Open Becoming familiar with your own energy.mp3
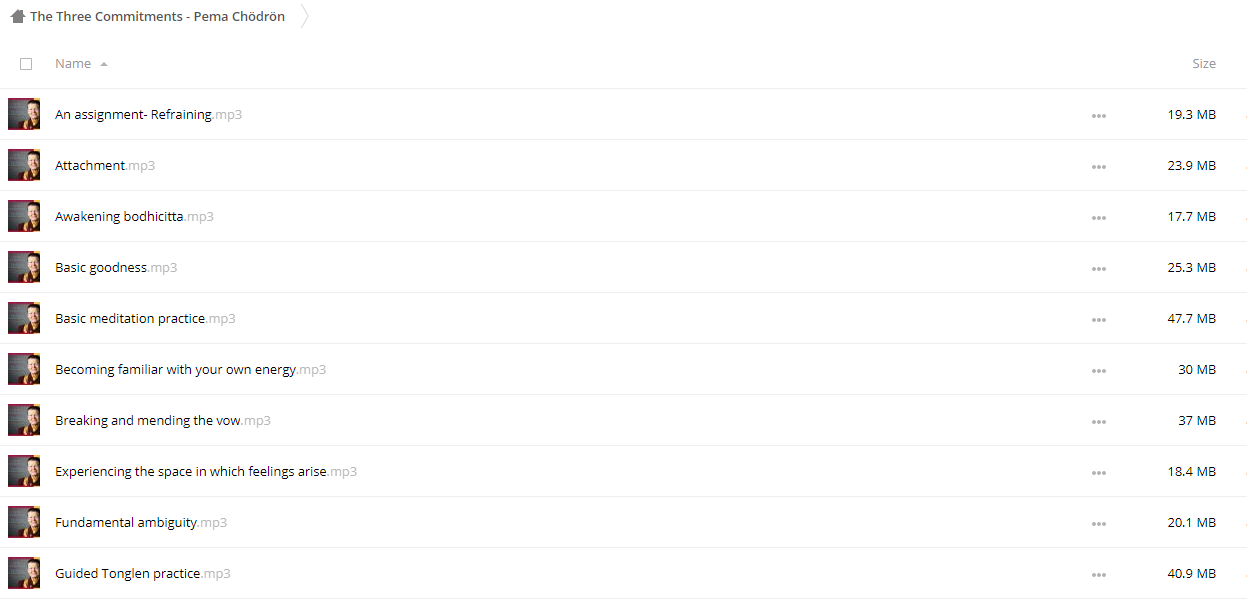 (190, 370)
